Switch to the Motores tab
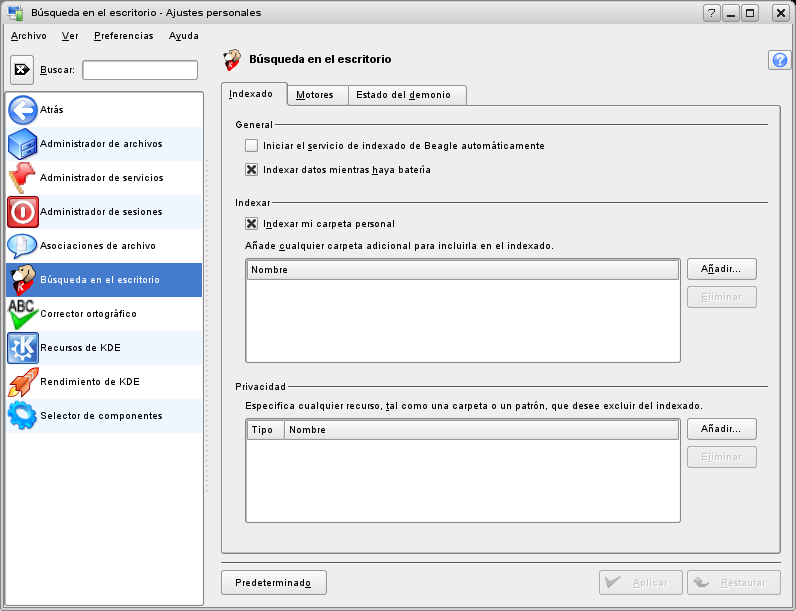 click(315, 95)
